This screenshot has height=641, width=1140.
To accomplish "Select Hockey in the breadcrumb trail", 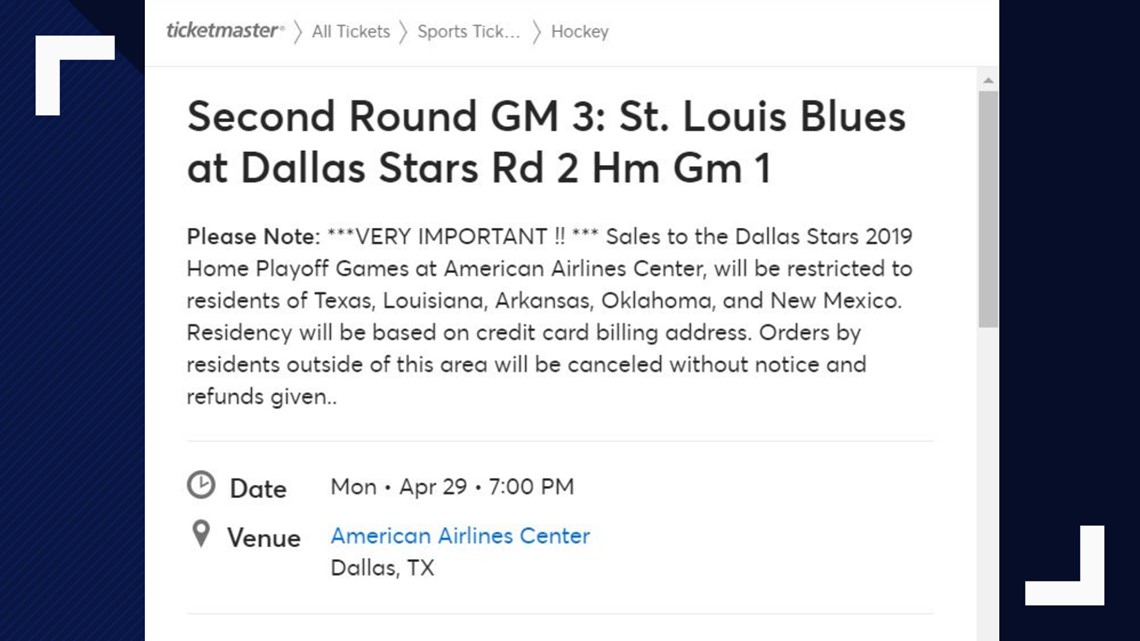I will pos(580,31).
